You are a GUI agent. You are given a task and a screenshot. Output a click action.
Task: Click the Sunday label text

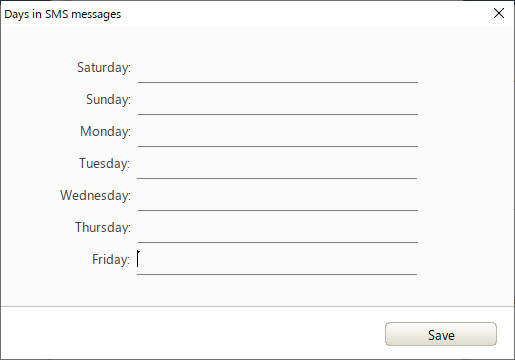(x=108, y=100)
